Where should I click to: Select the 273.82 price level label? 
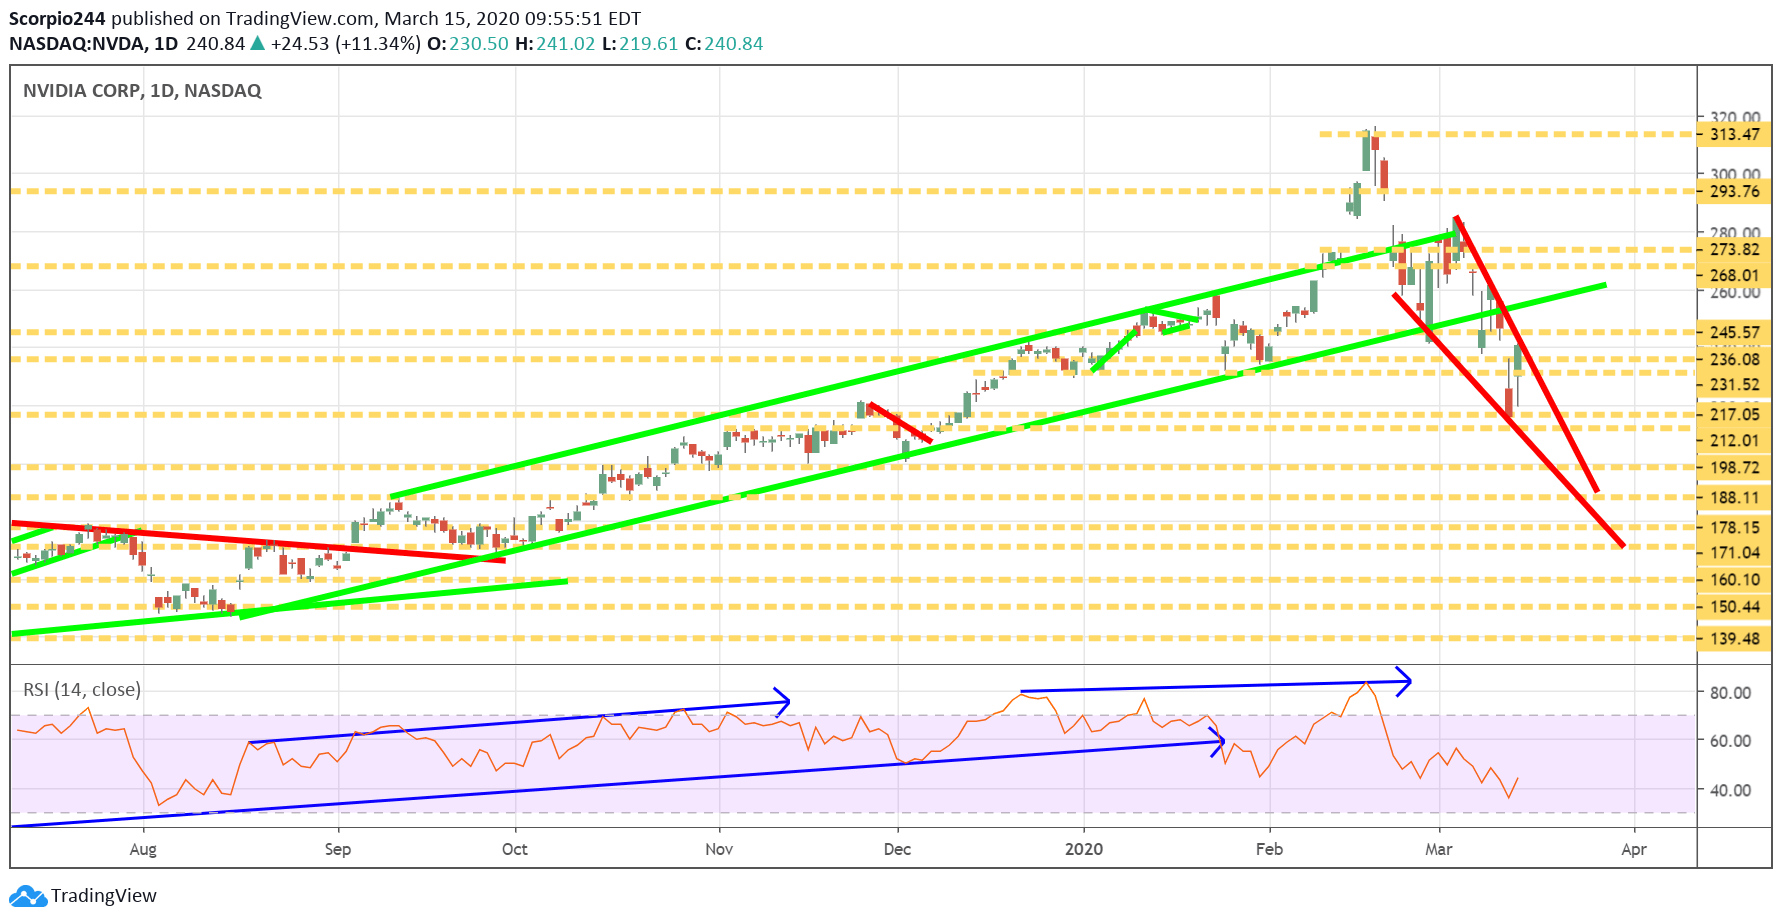click(x=1734, y=249)
